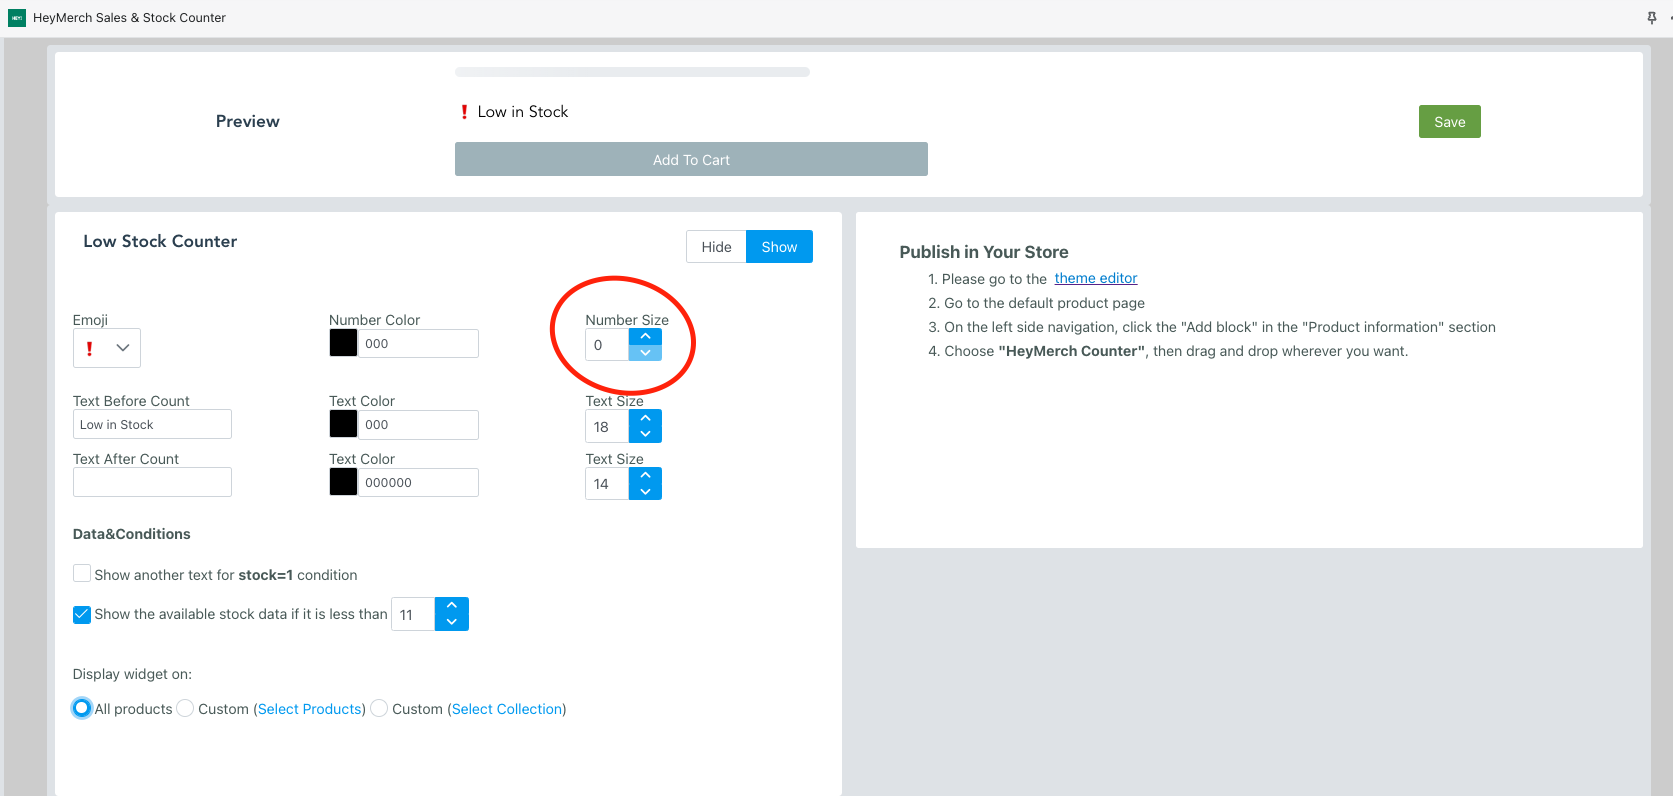Open the theme editor link

1095,278
